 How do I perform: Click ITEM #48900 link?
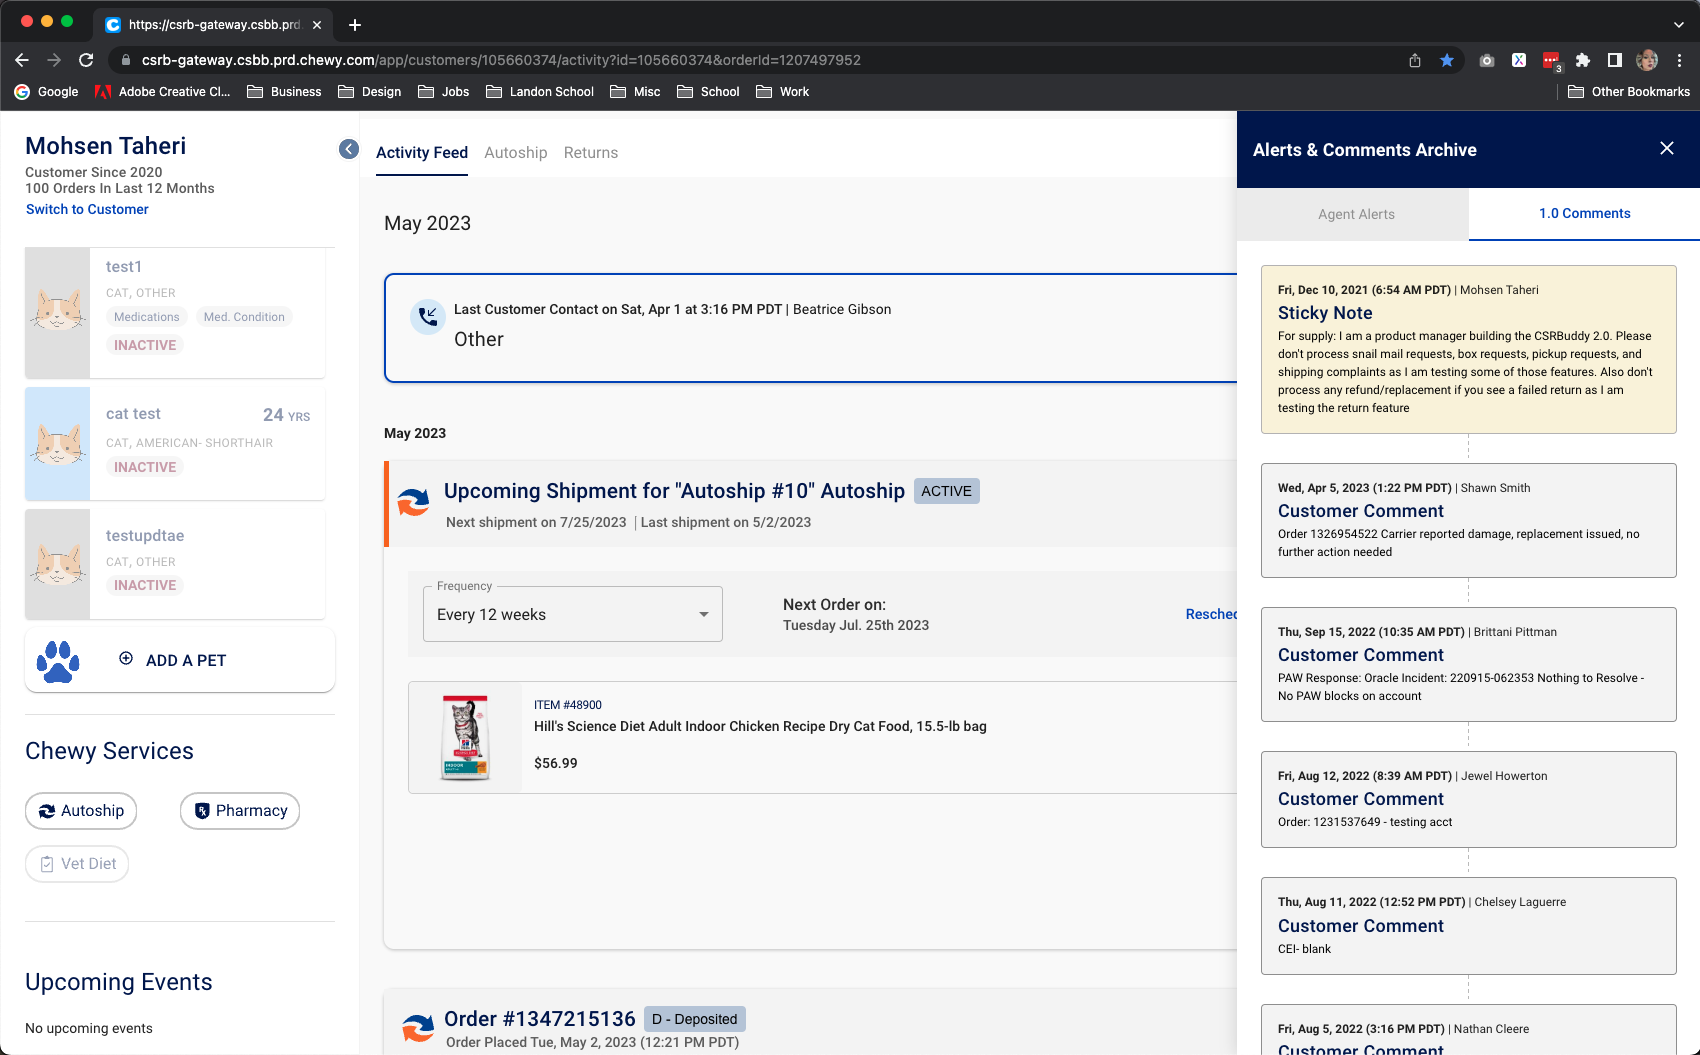[568, 705]
